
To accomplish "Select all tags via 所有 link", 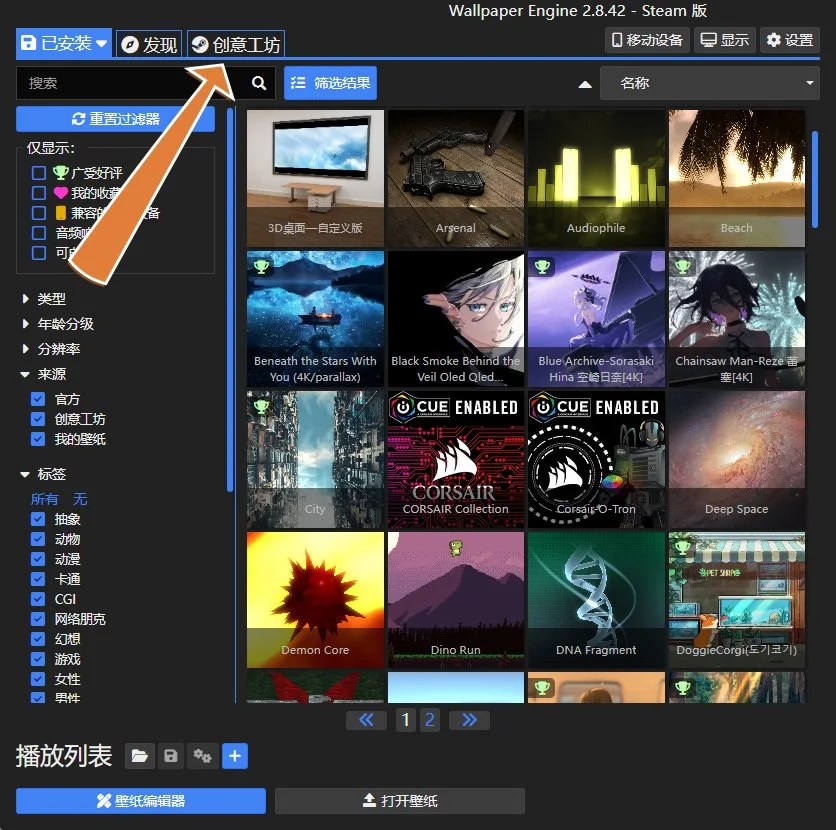I will (44, 499).
